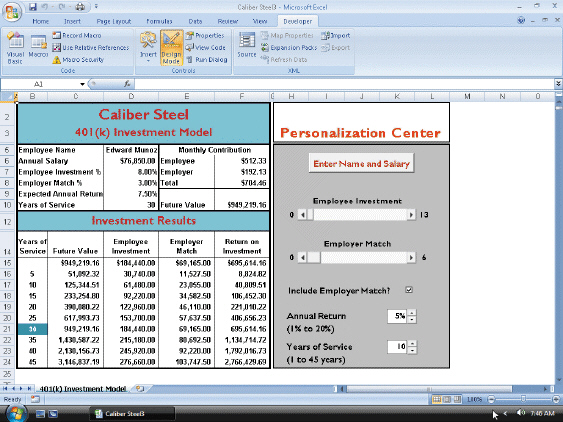563x422 pixels.
Task: Open the Name Box dropdown
Action: point(82,84)
